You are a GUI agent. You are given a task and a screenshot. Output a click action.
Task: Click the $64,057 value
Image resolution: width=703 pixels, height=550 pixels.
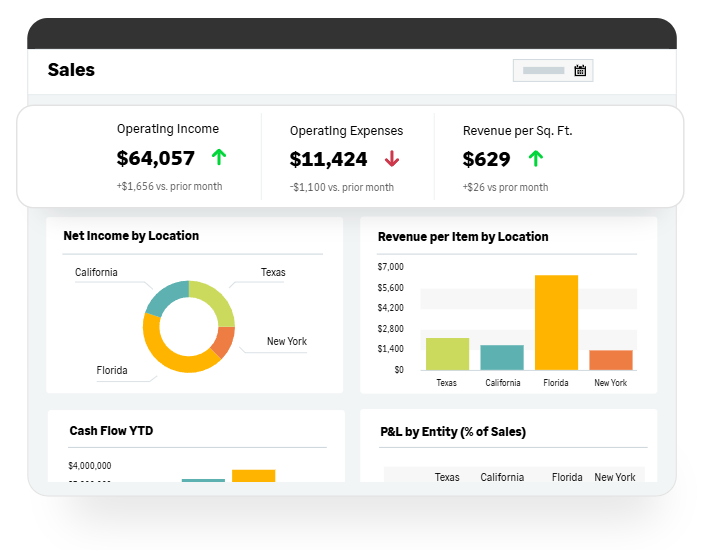click(156, 158)
